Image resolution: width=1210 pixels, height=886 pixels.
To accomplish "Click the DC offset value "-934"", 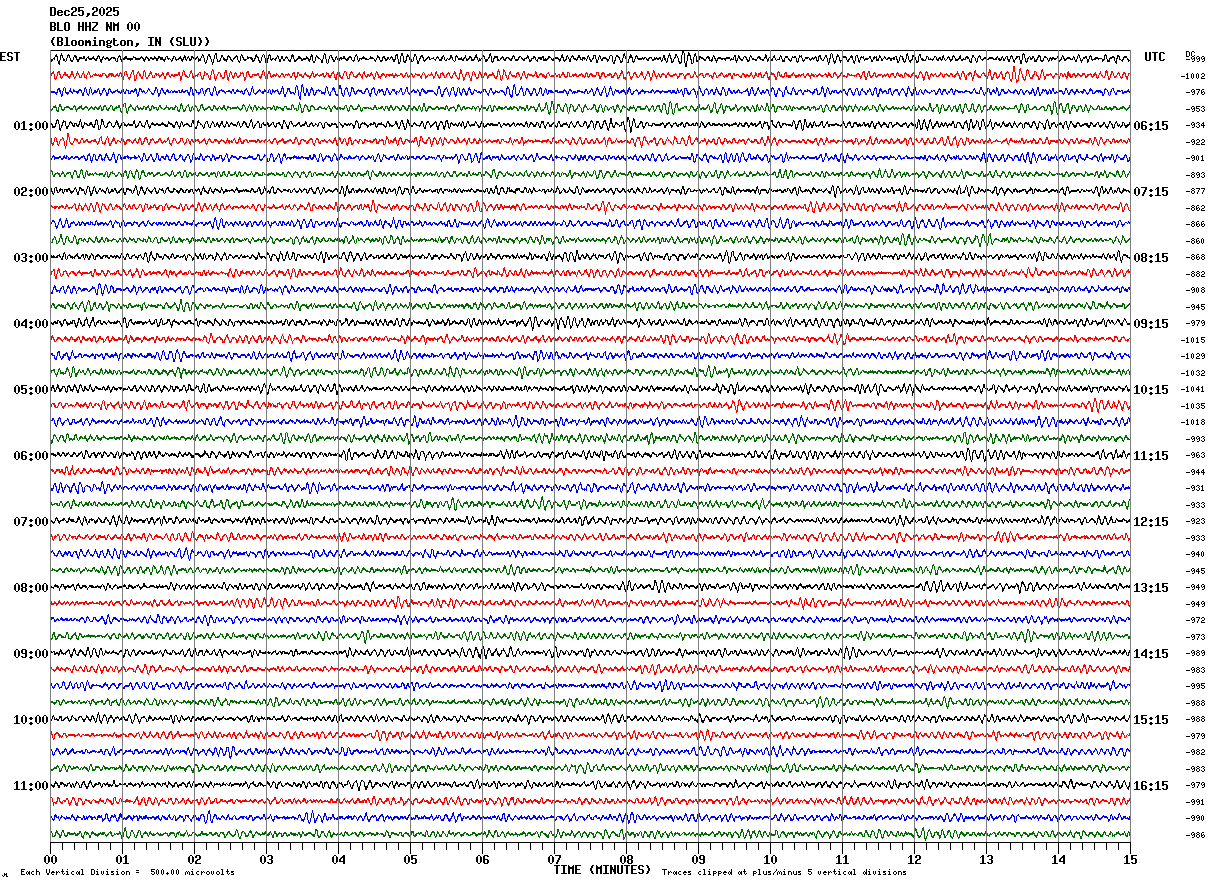I will 1195,125.
